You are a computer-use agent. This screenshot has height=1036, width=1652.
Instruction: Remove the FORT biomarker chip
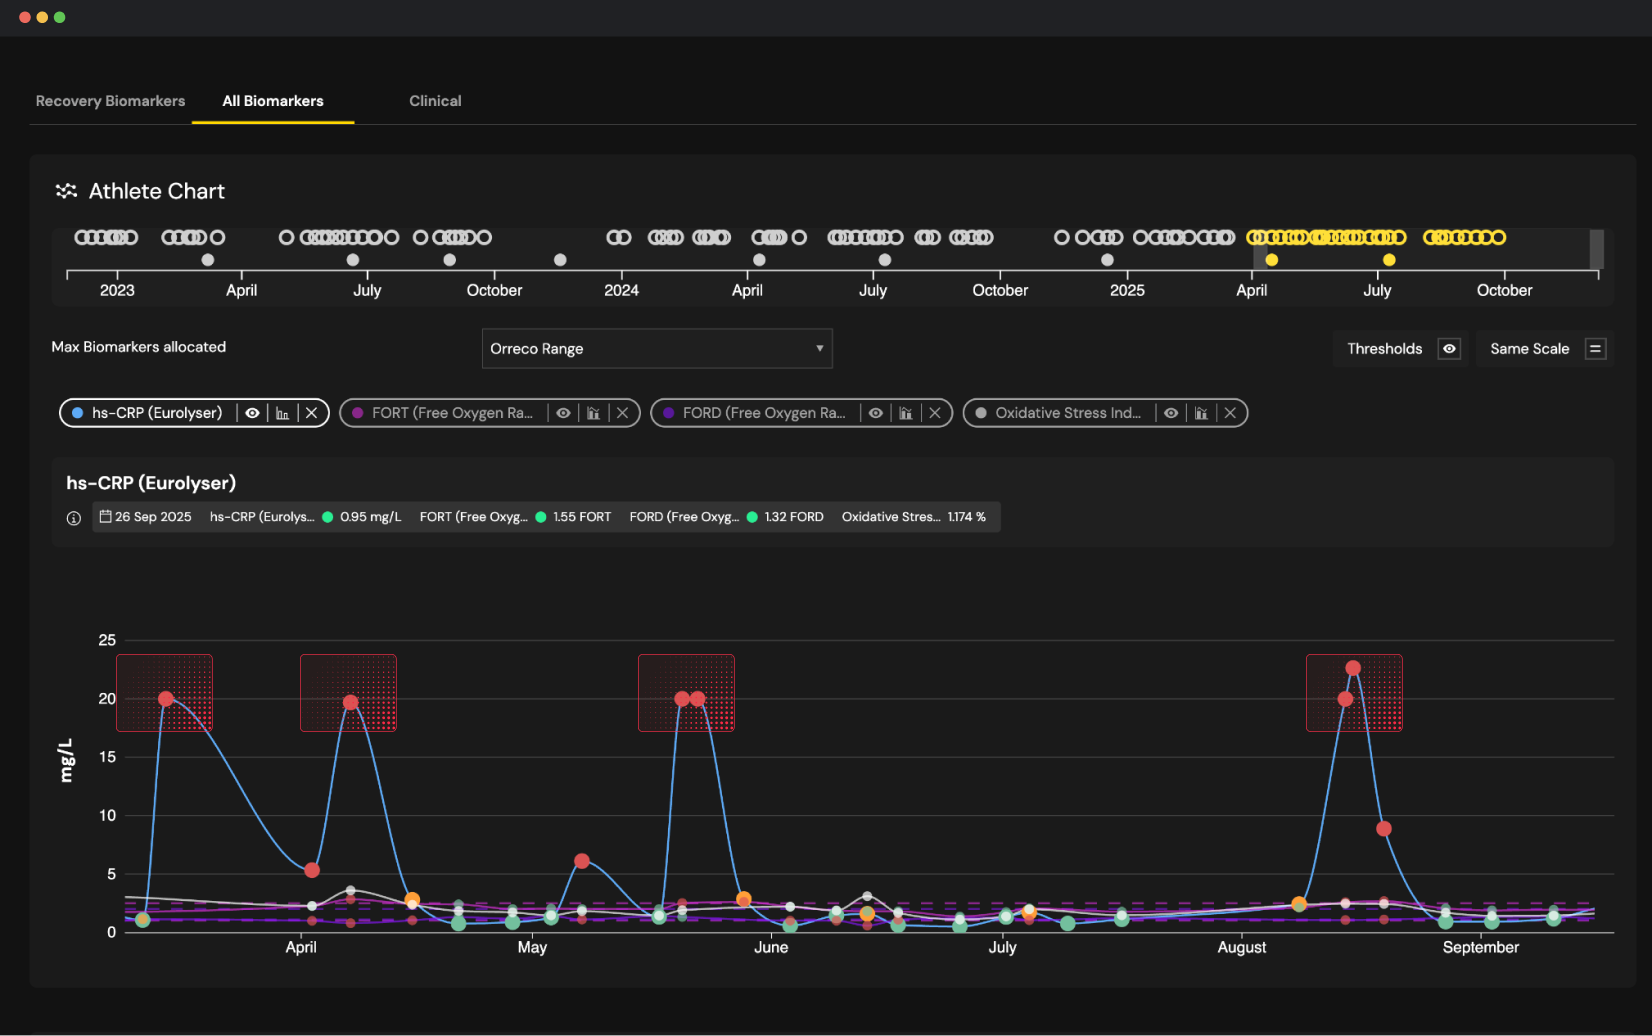click(x=623, y=412)
